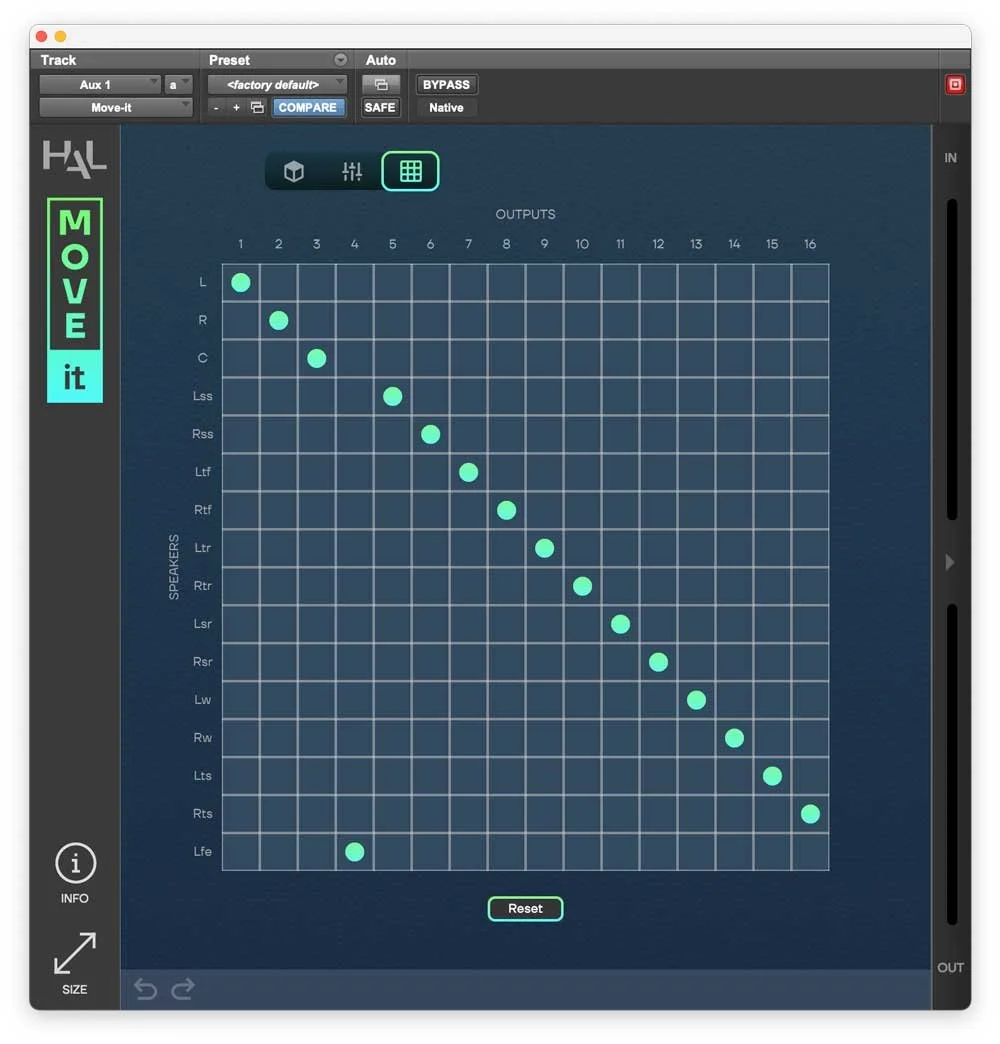Open the Aux 1 track selector
This screenshot has height=1044, width=1000.
click(100, 85)
